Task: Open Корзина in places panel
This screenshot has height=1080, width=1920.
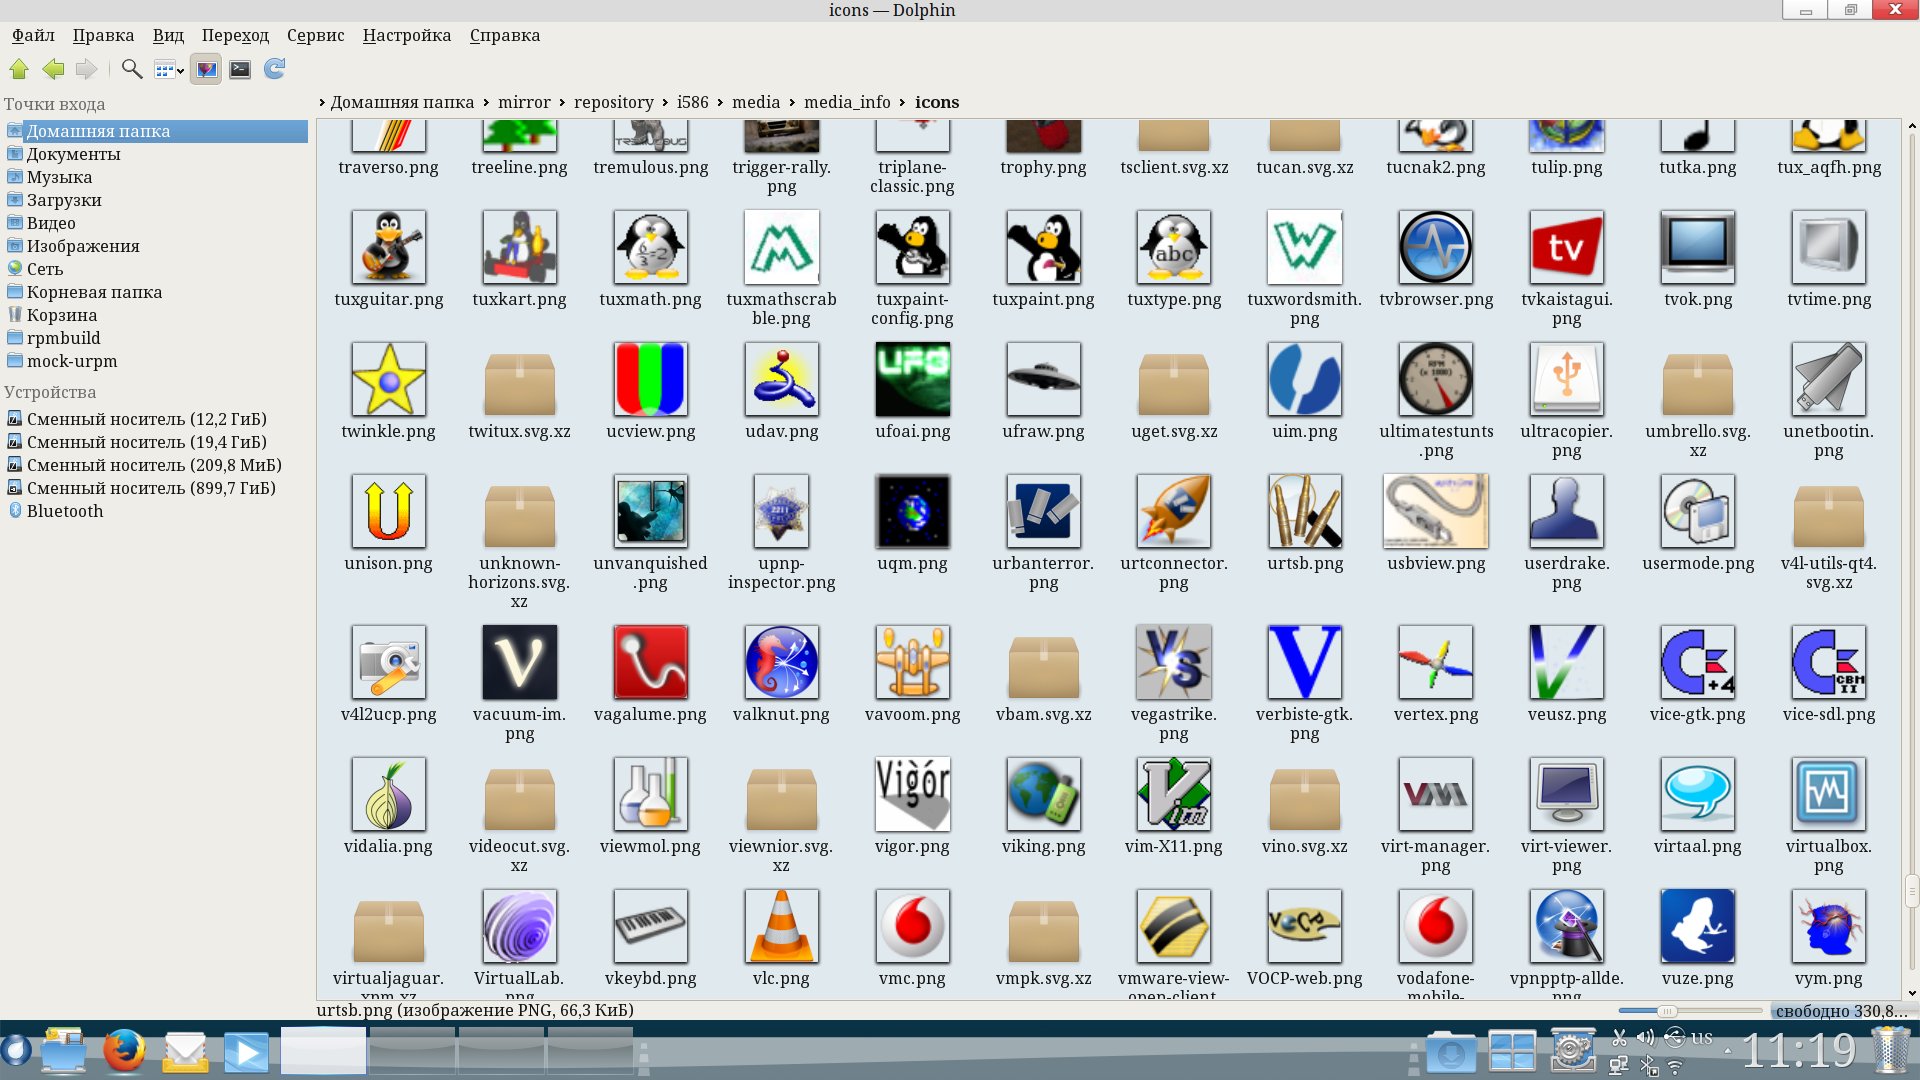Action: pyautogui.click(x=62, y=315)
